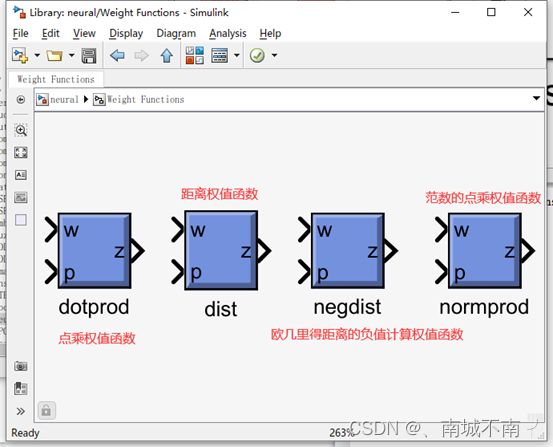Image resolution: width=553 pixels, height=447 pixels.
Task: Expand the Open folder dropdown arrow
Action: coord(71,55)
